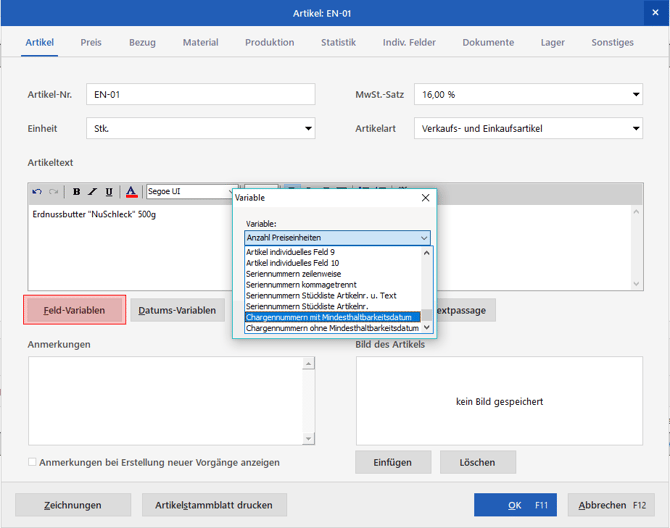Click down arrow of variable list scrollbar
670x528 pixels.
[x=426, y=328]
